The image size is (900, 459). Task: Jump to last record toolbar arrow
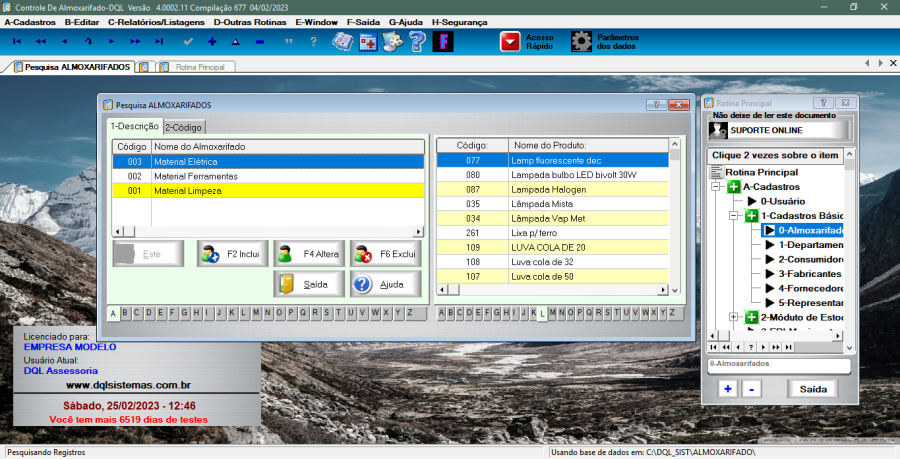tap(159, 41)
